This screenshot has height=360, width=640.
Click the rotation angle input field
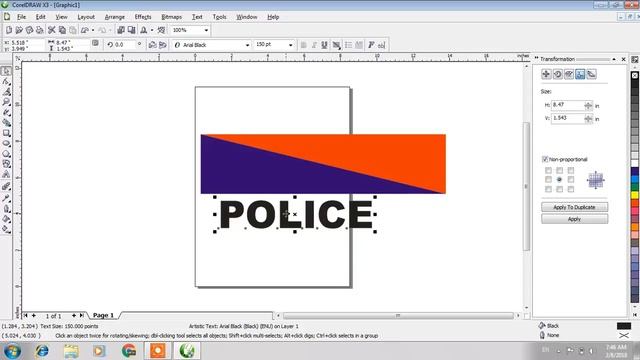(125, 44)
